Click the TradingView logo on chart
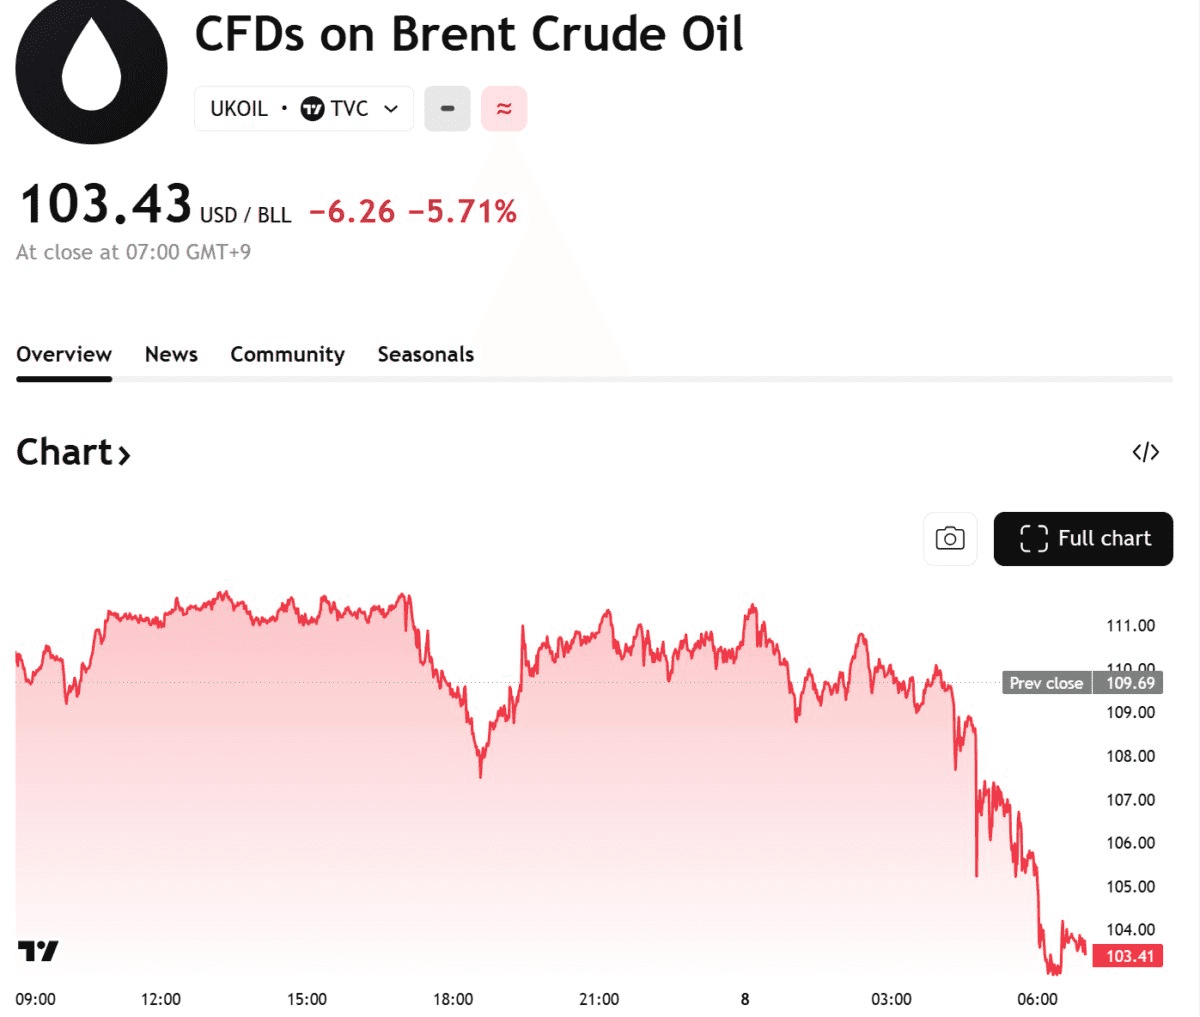The width and height of the screenshot is (1200, 1017). coord(38,950)
